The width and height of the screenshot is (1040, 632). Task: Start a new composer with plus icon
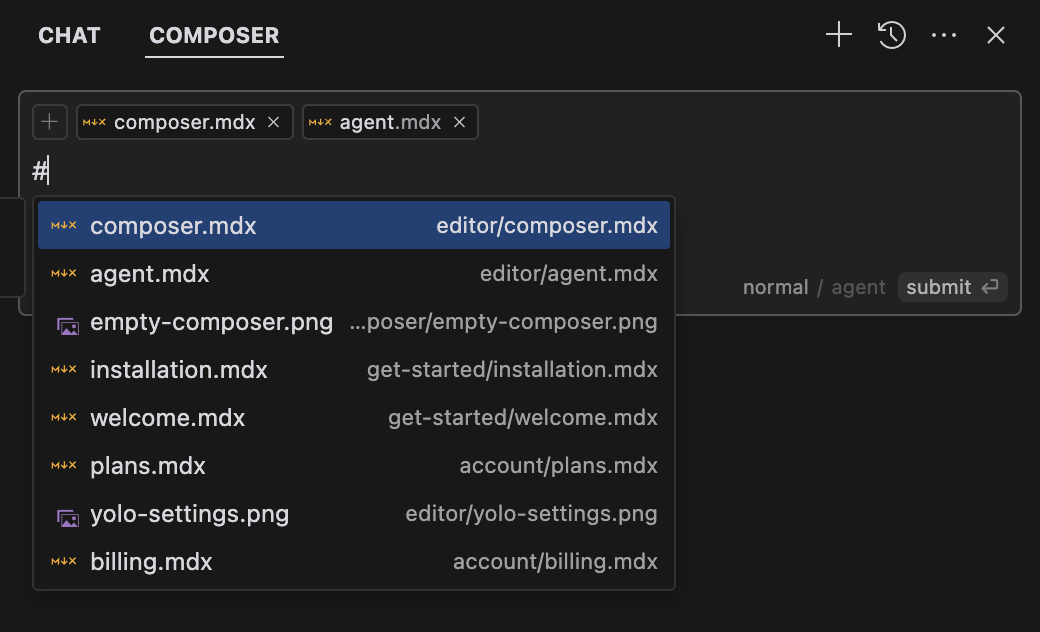coord(838,34)
